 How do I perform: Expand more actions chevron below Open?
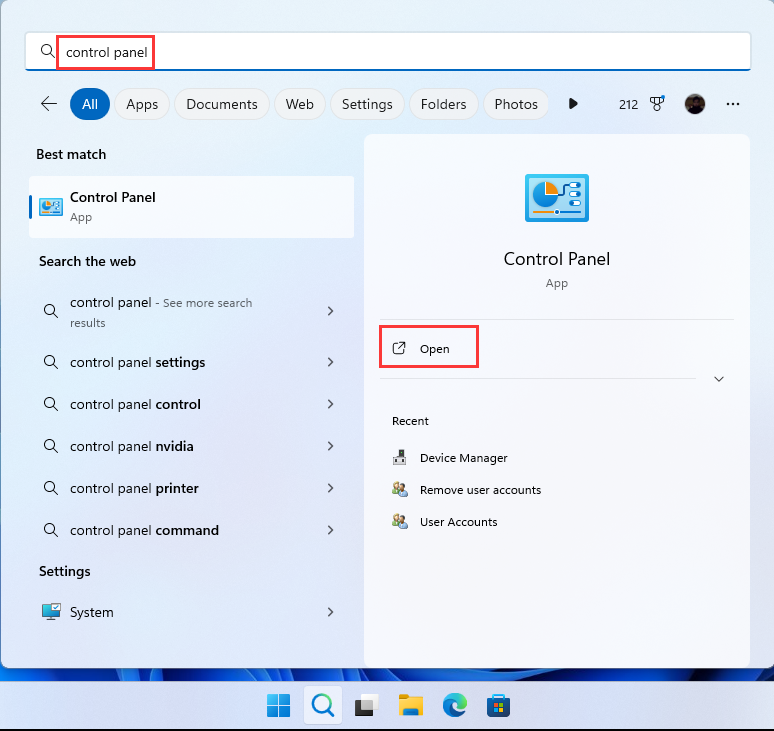coord(719,379)
